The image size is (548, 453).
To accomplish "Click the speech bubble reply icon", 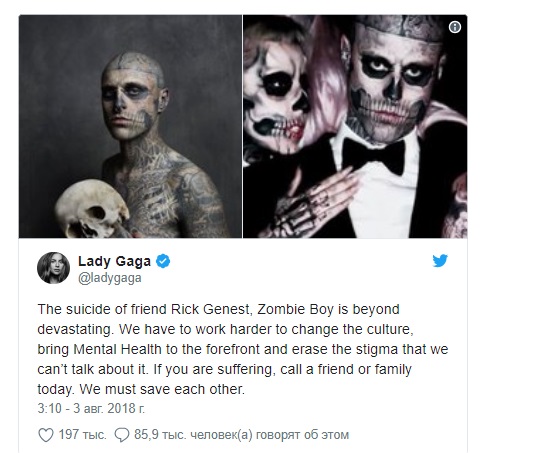I will pos(122,435).
